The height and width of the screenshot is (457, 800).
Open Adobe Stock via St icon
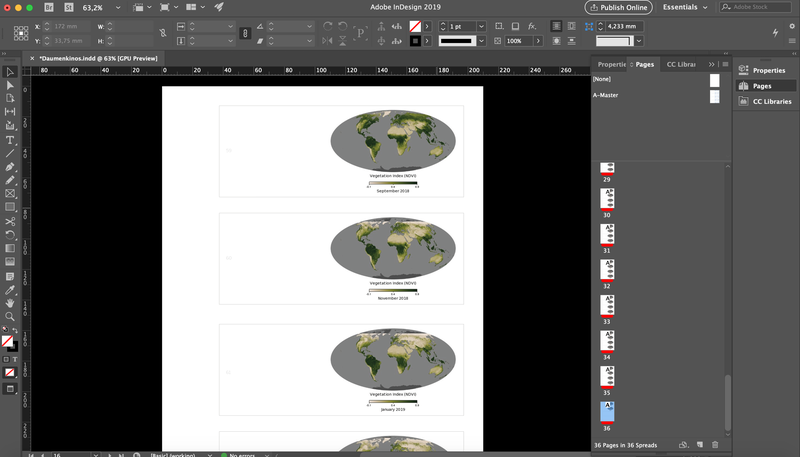(x=68, y=7)
